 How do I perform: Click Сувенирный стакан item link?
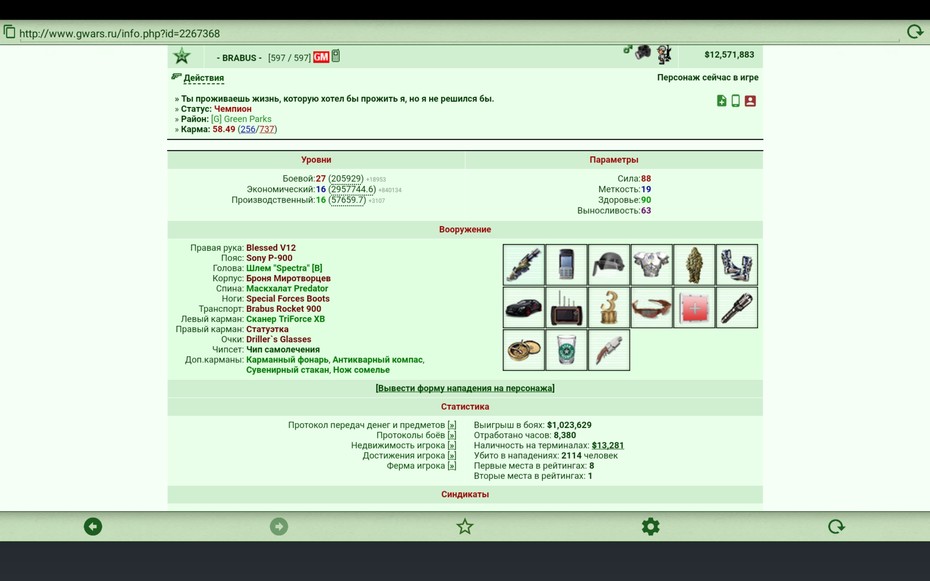point(287,369)
